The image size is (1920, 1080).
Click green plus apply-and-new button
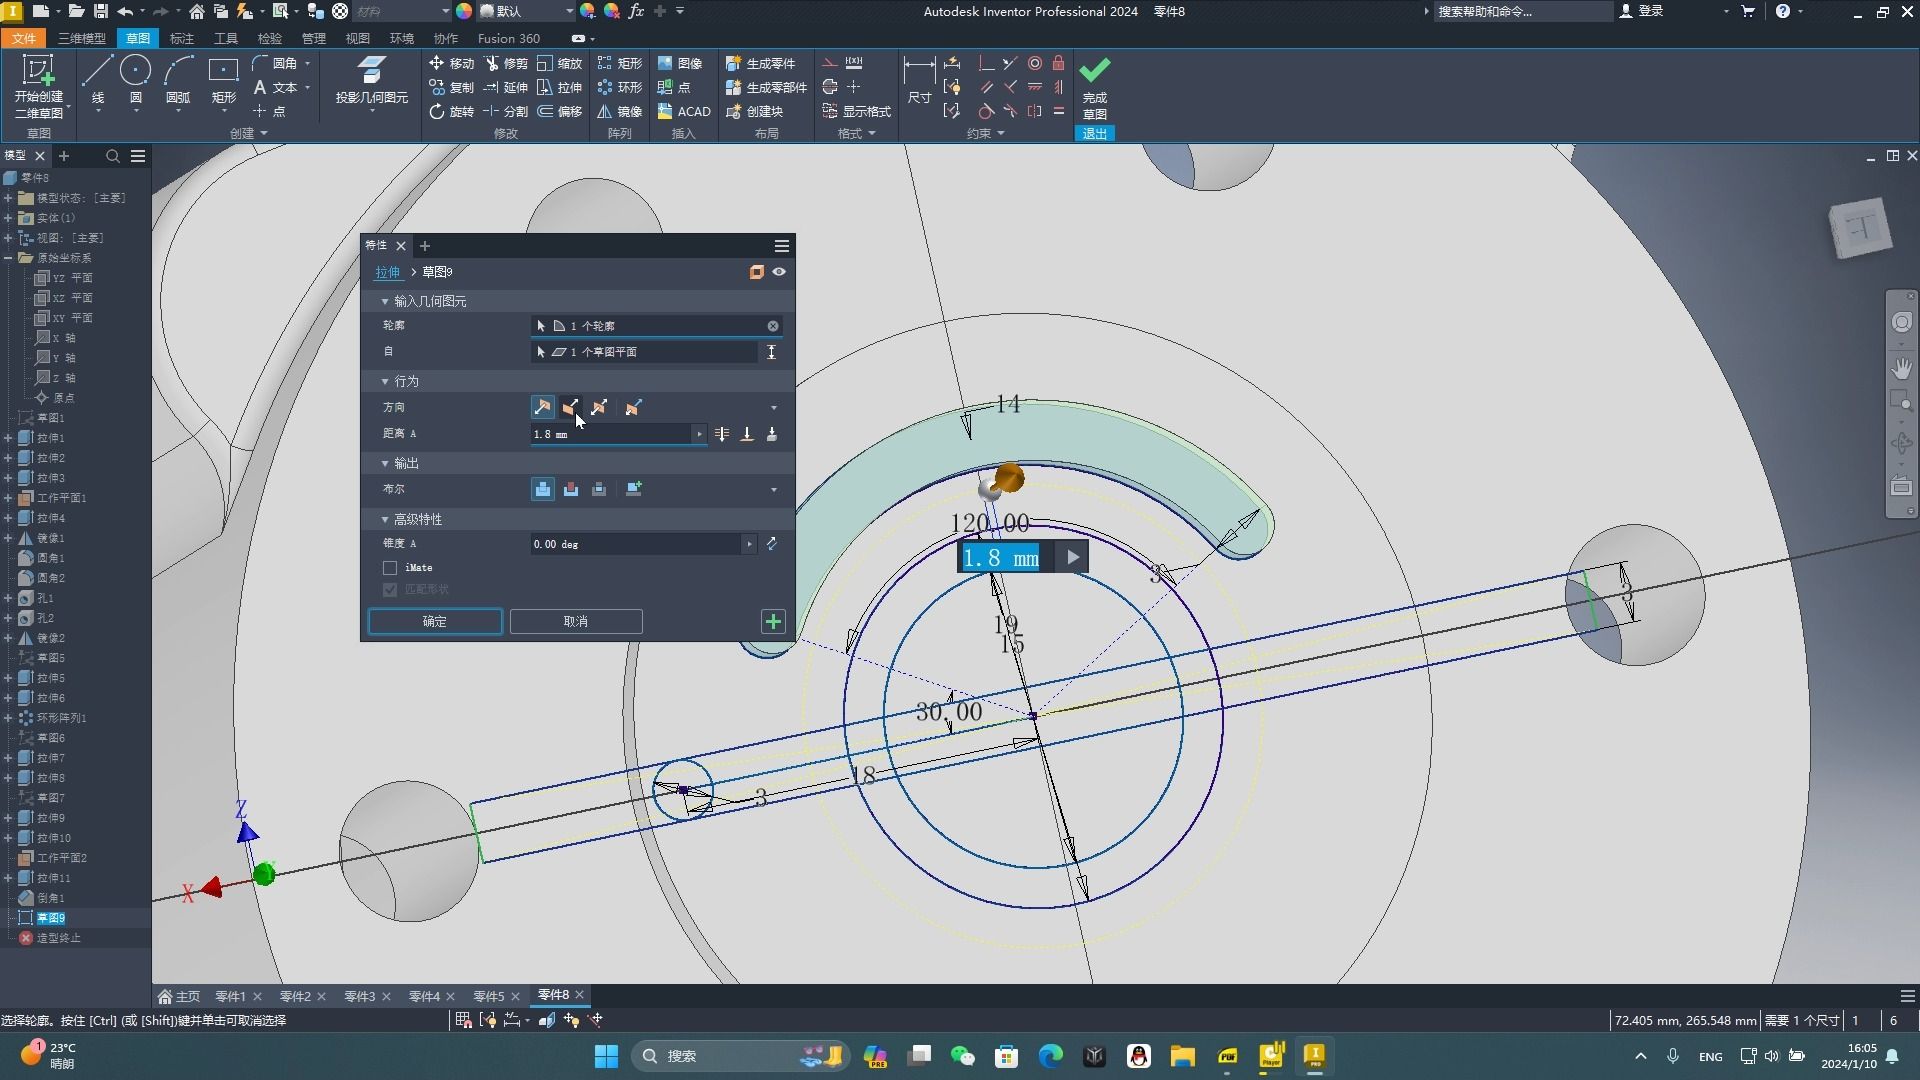773,621
